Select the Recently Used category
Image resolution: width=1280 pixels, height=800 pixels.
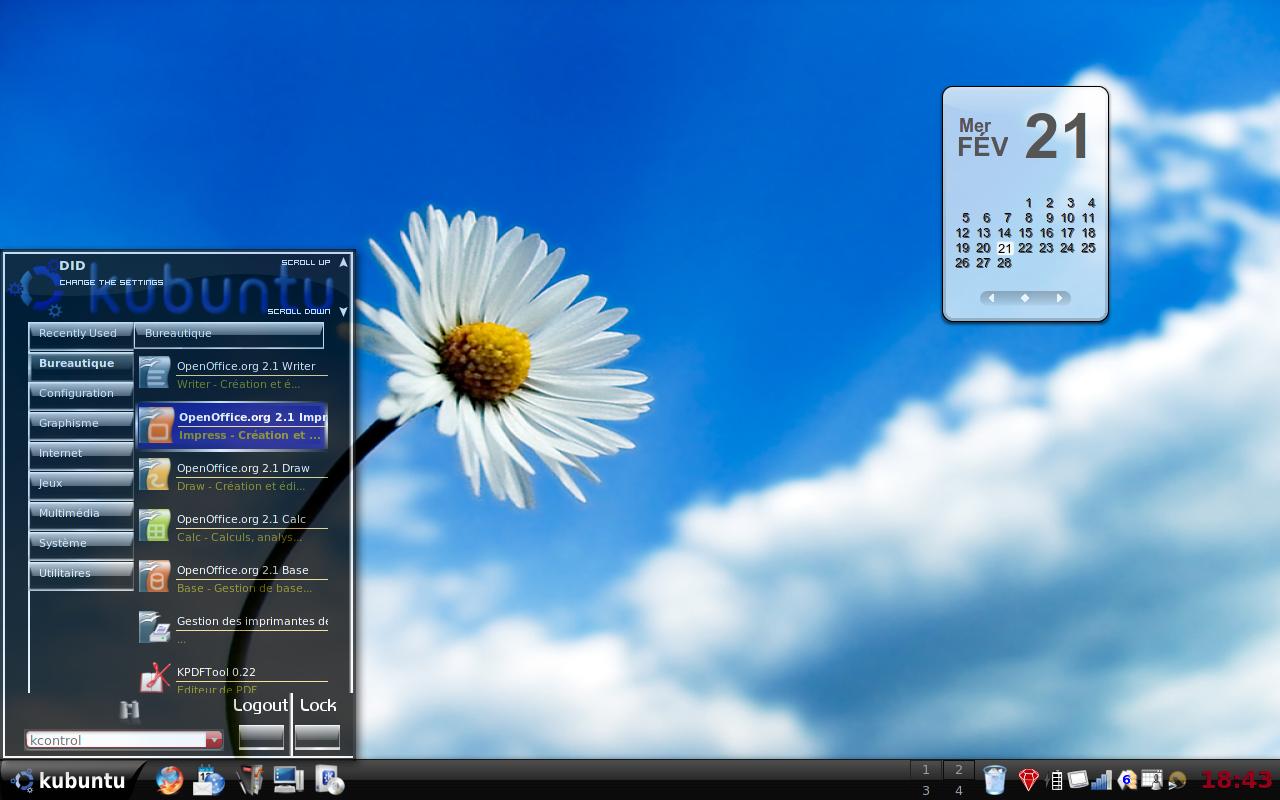tap(80, 334)
